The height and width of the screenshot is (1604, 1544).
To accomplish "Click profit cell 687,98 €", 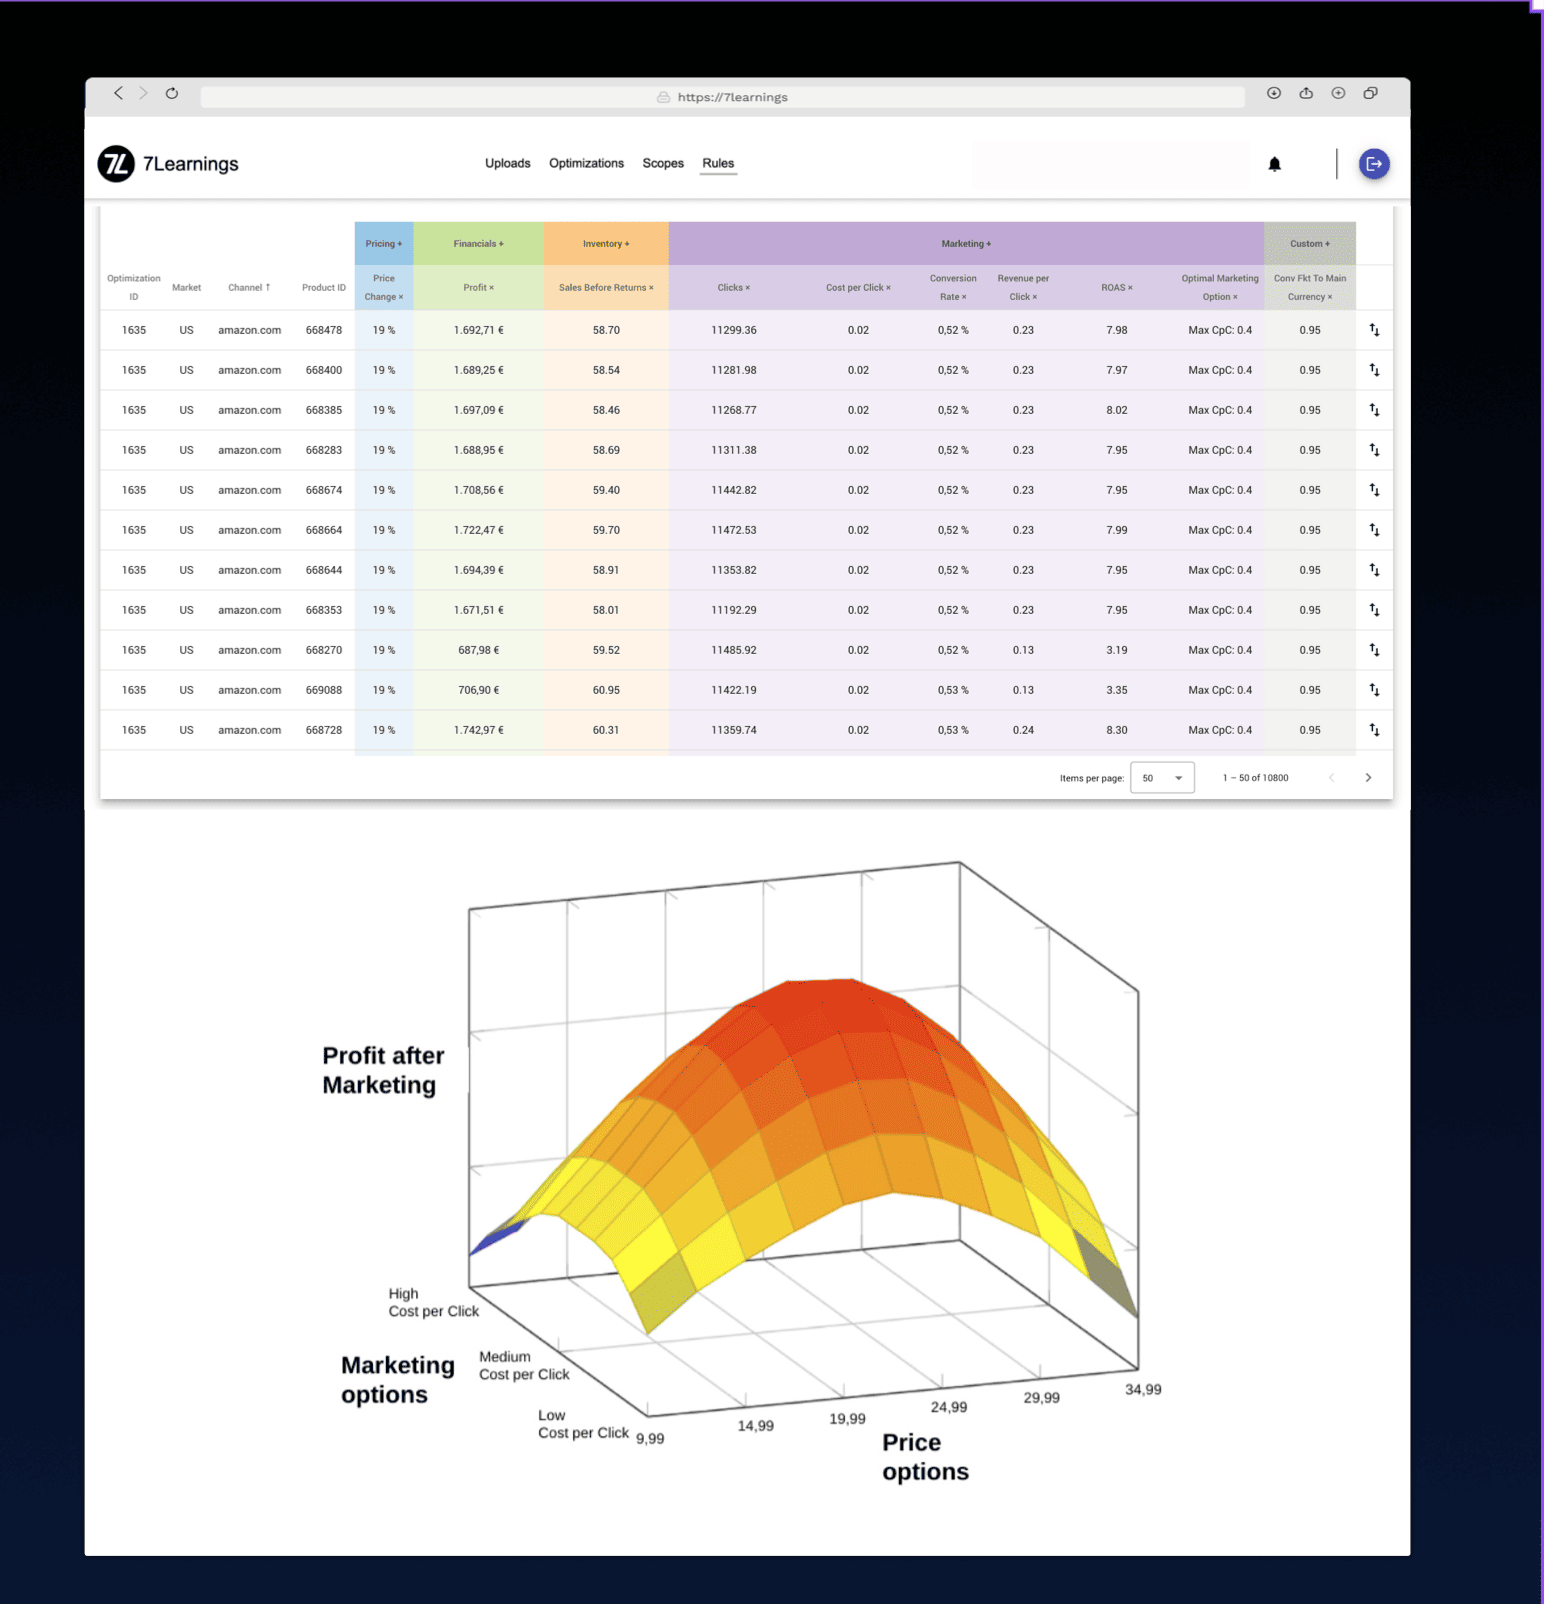I will (x=479, y=650).
